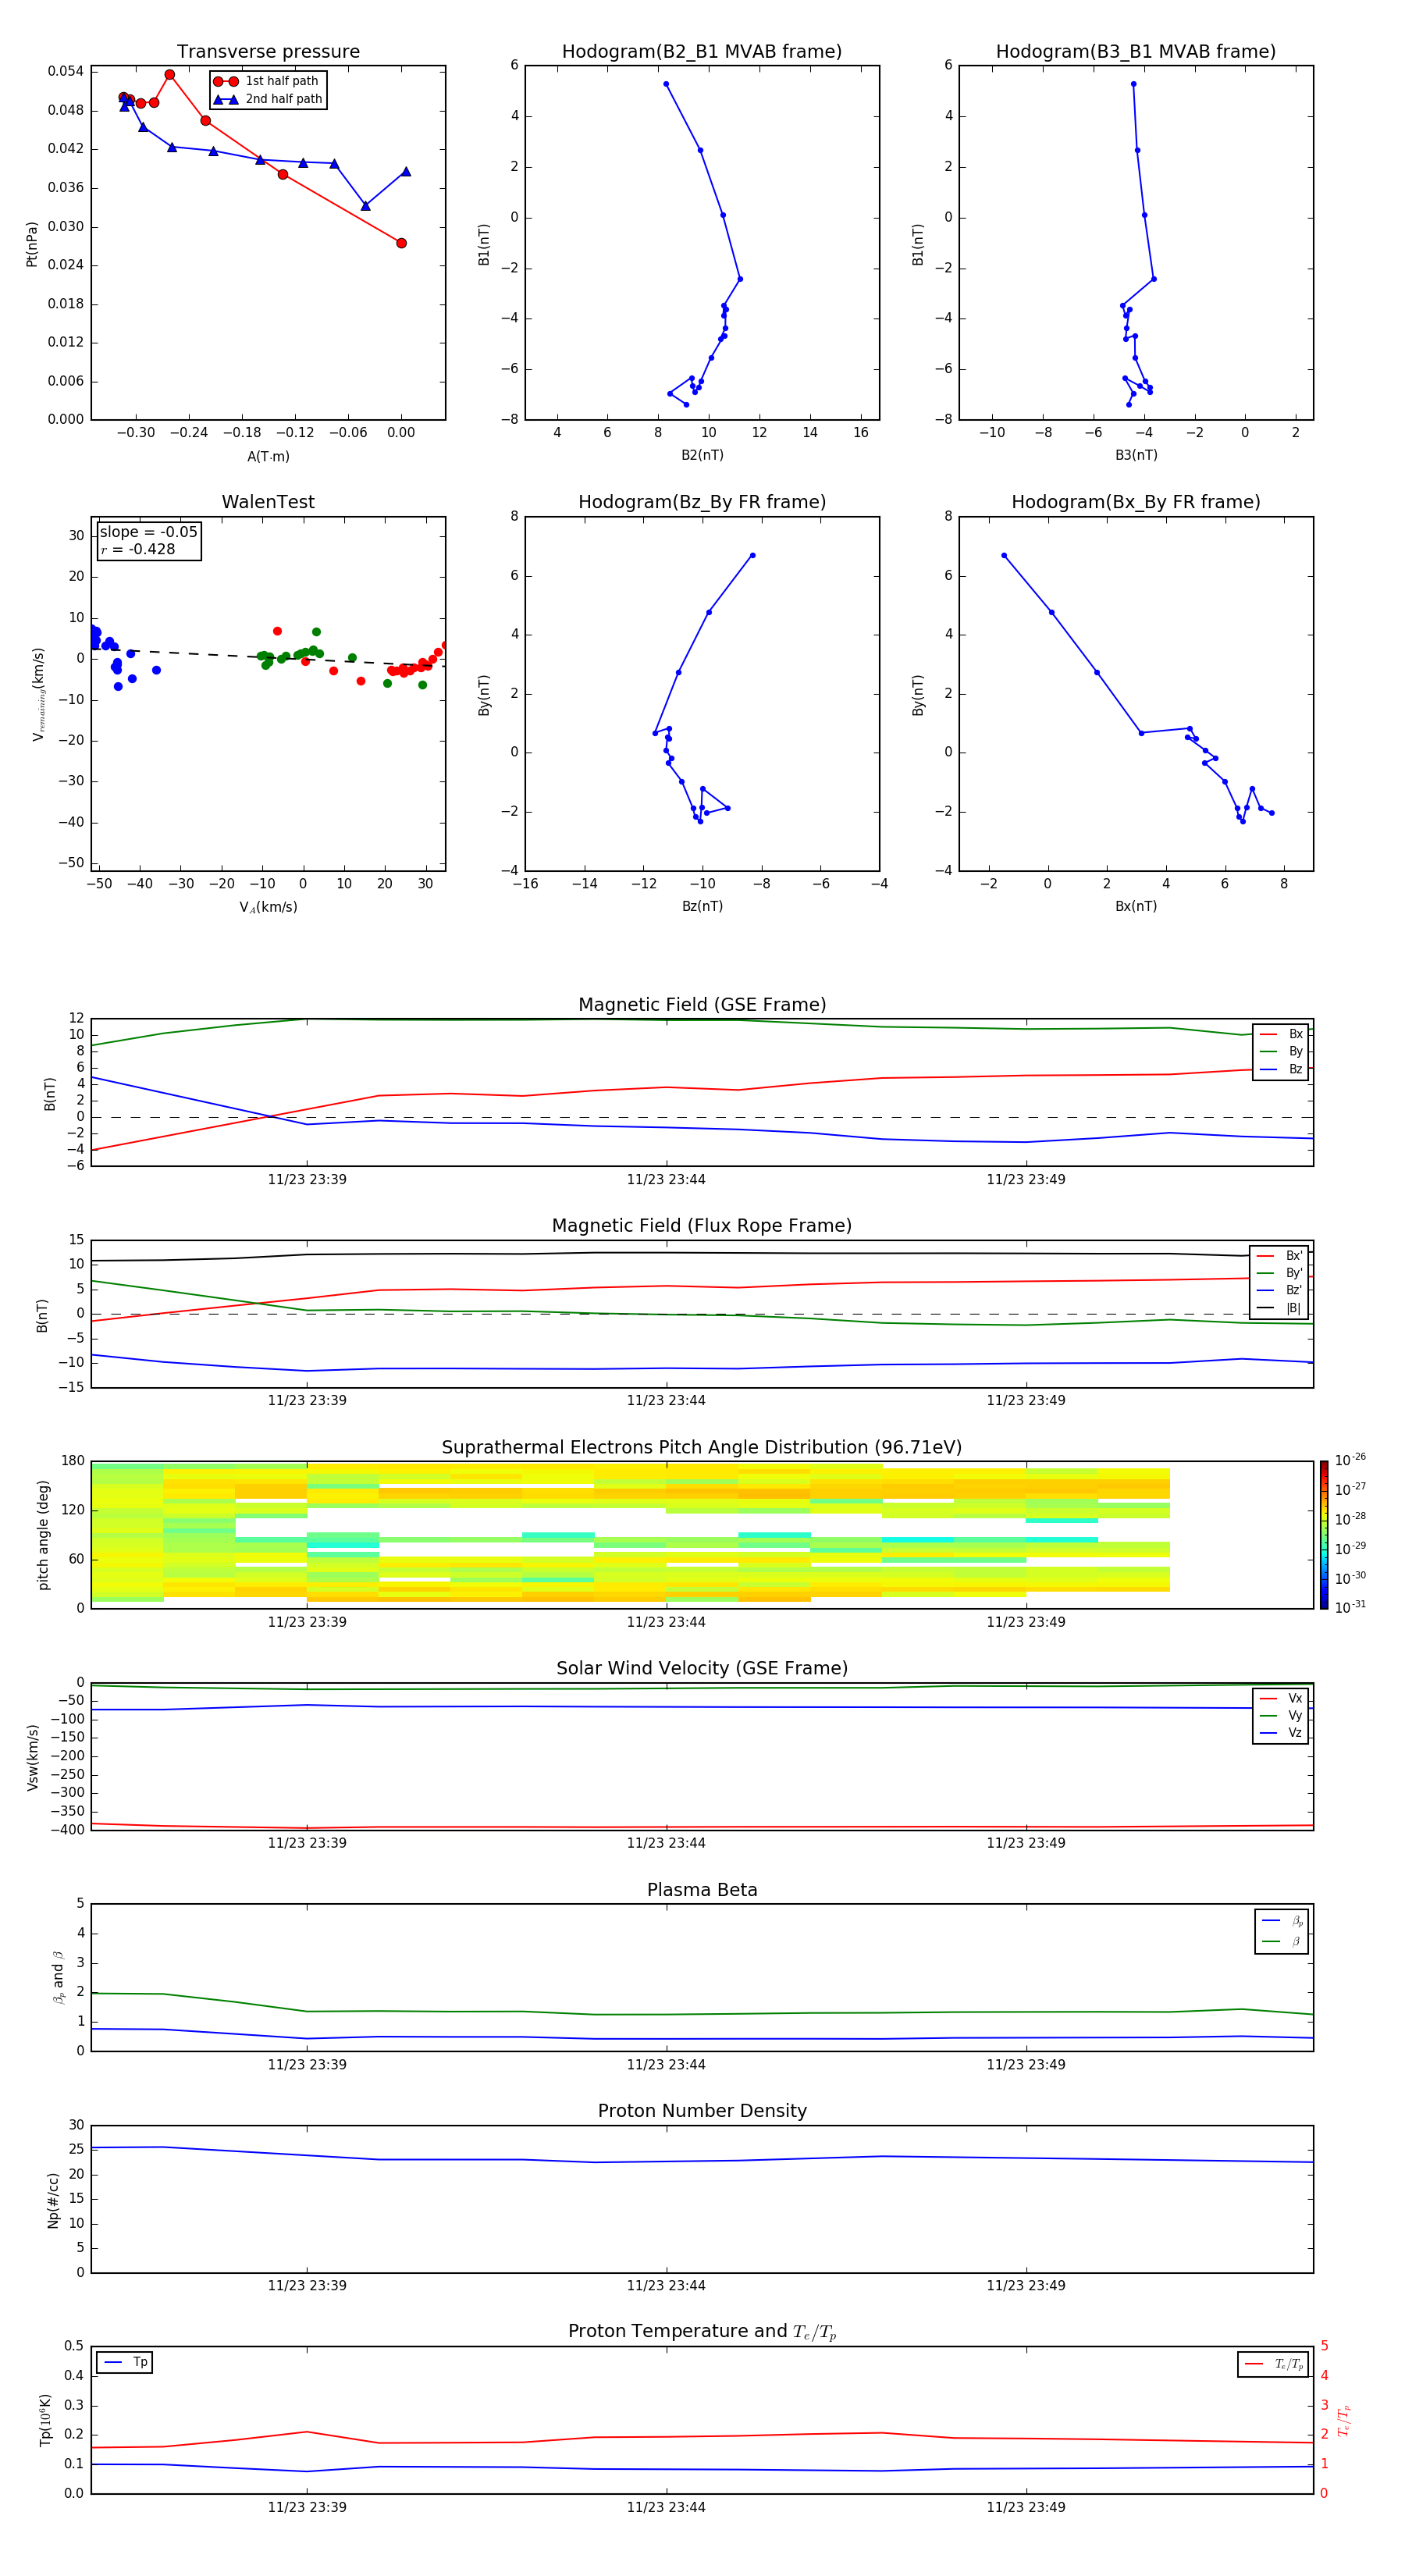The height and width of the screenshot is (2576, 1405).
Task: Click '1st half path' legend entry
Action: pos(268,81)
